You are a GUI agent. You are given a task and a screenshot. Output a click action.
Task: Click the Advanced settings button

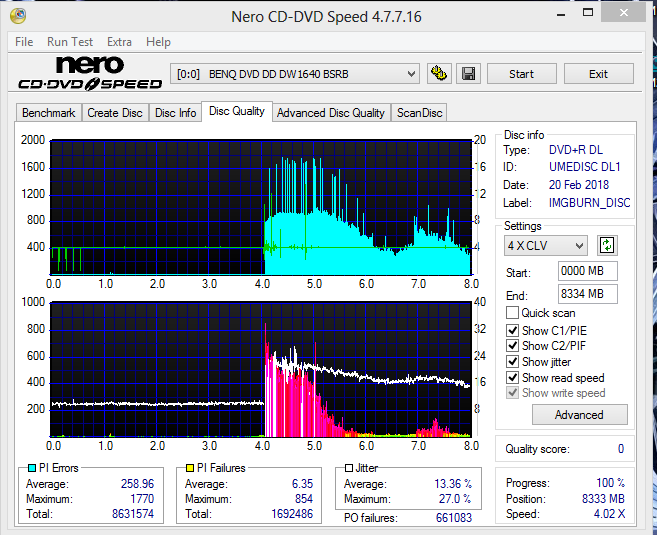(x=579, y=415)
